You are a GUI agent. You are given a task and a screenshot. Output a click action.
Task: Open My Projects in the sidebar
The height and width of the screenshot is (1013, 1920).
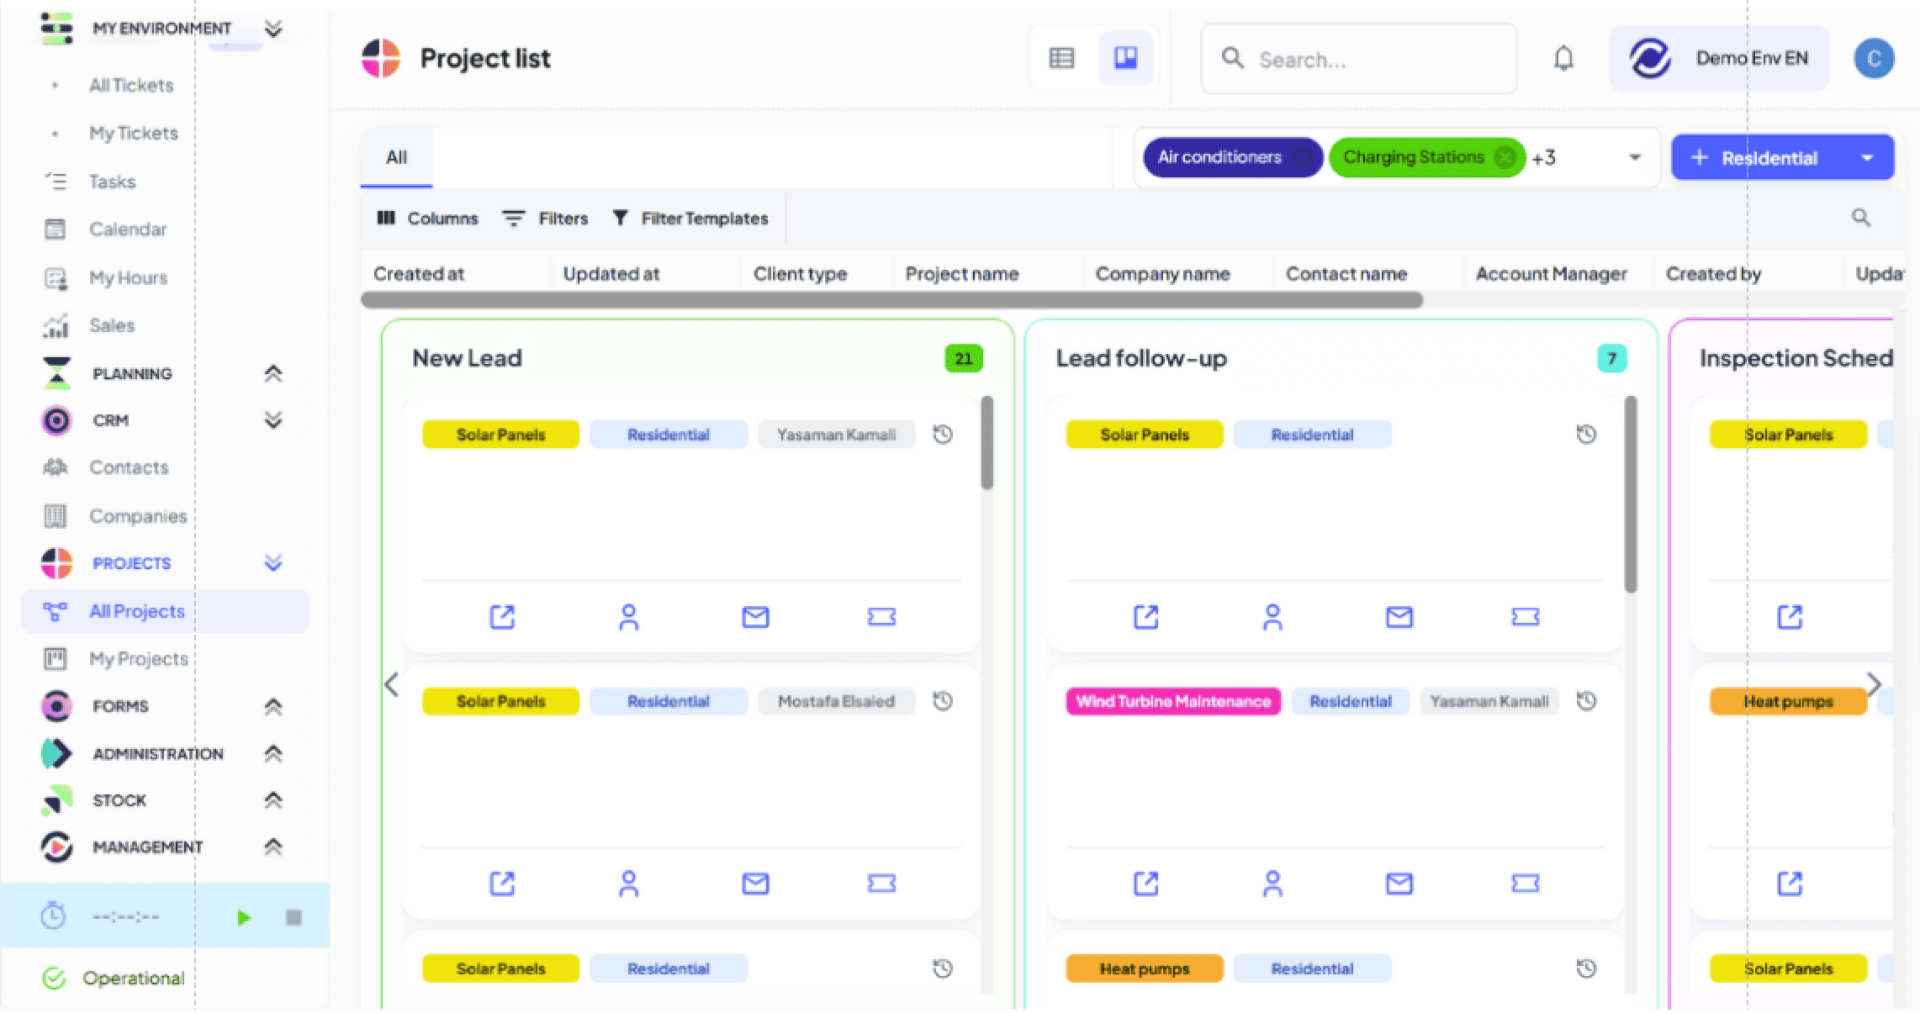coord(139,658)
